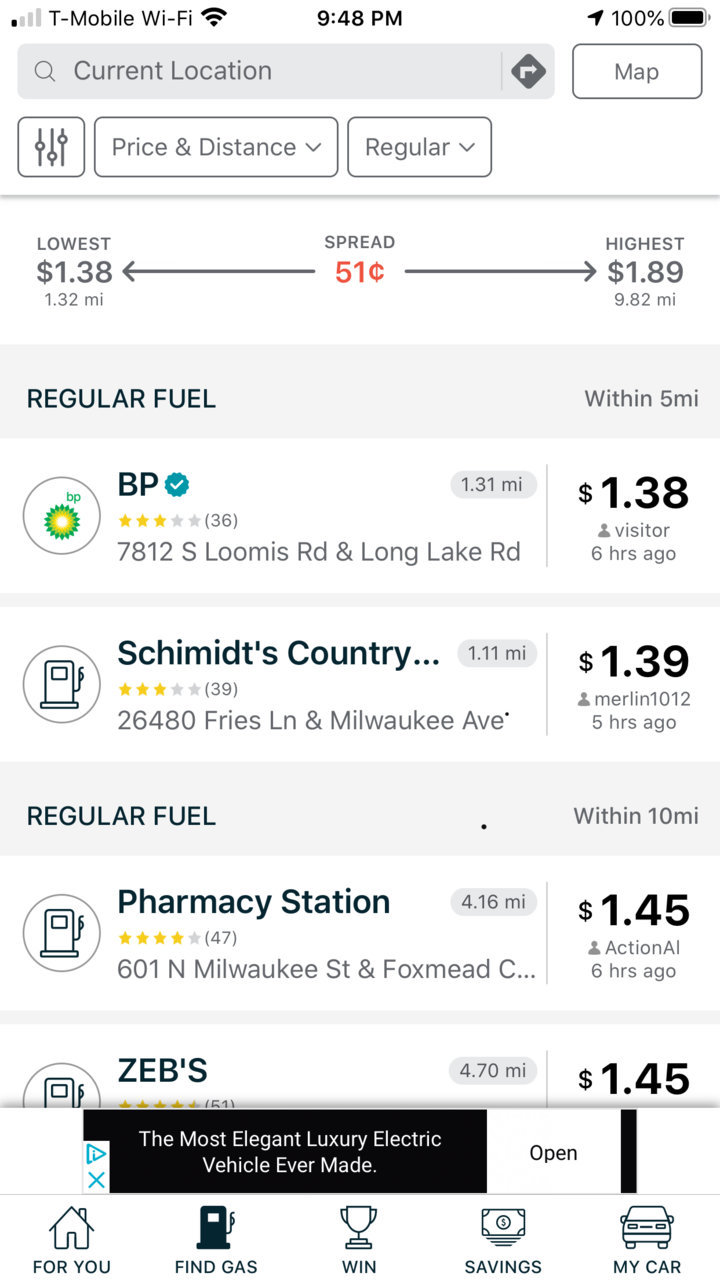The width and height of the screenshot is (720, 1280).
Task: Open BP star rating reviews
Action: coord(178,520)
